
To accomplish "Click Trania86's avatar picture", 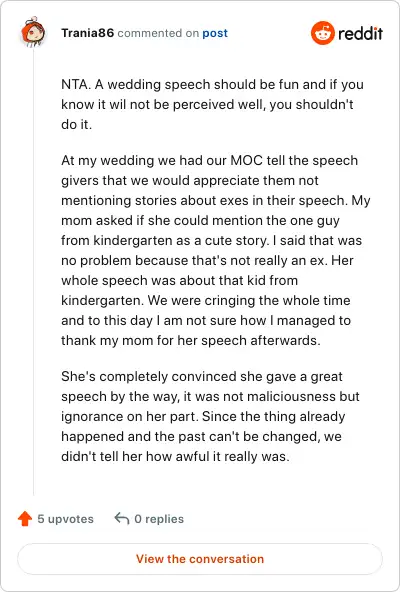I will (33, 32).
